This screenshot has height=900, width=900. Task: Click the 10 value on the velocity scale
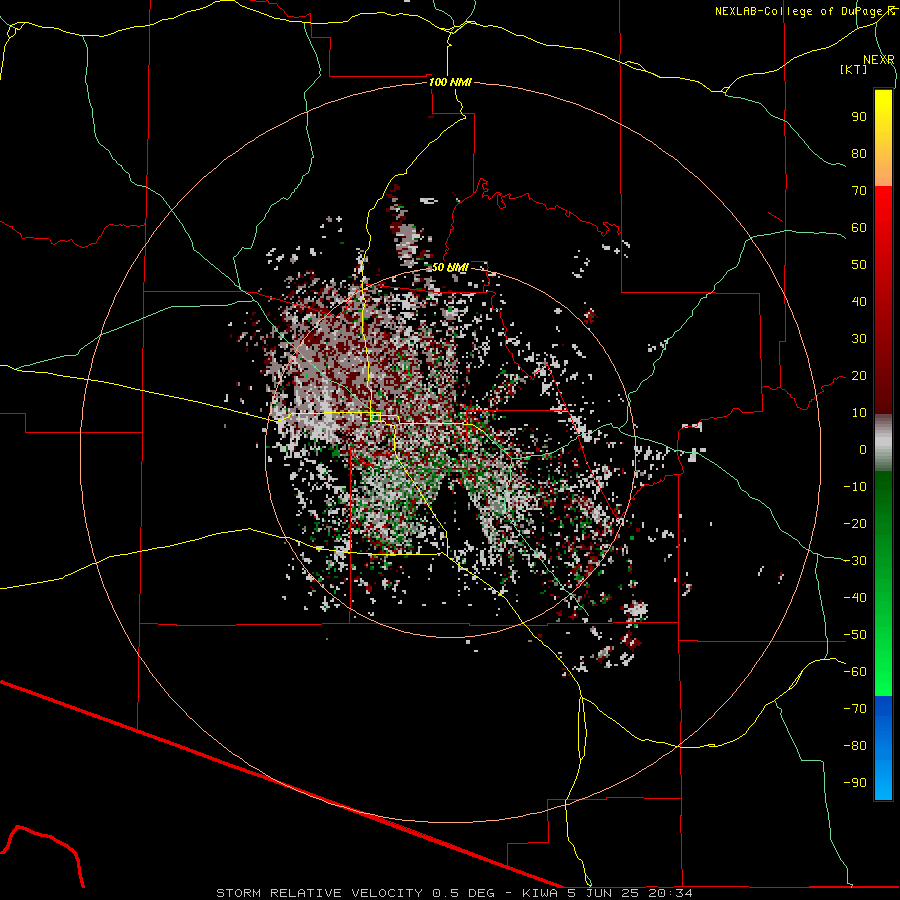tap(859, 413)
